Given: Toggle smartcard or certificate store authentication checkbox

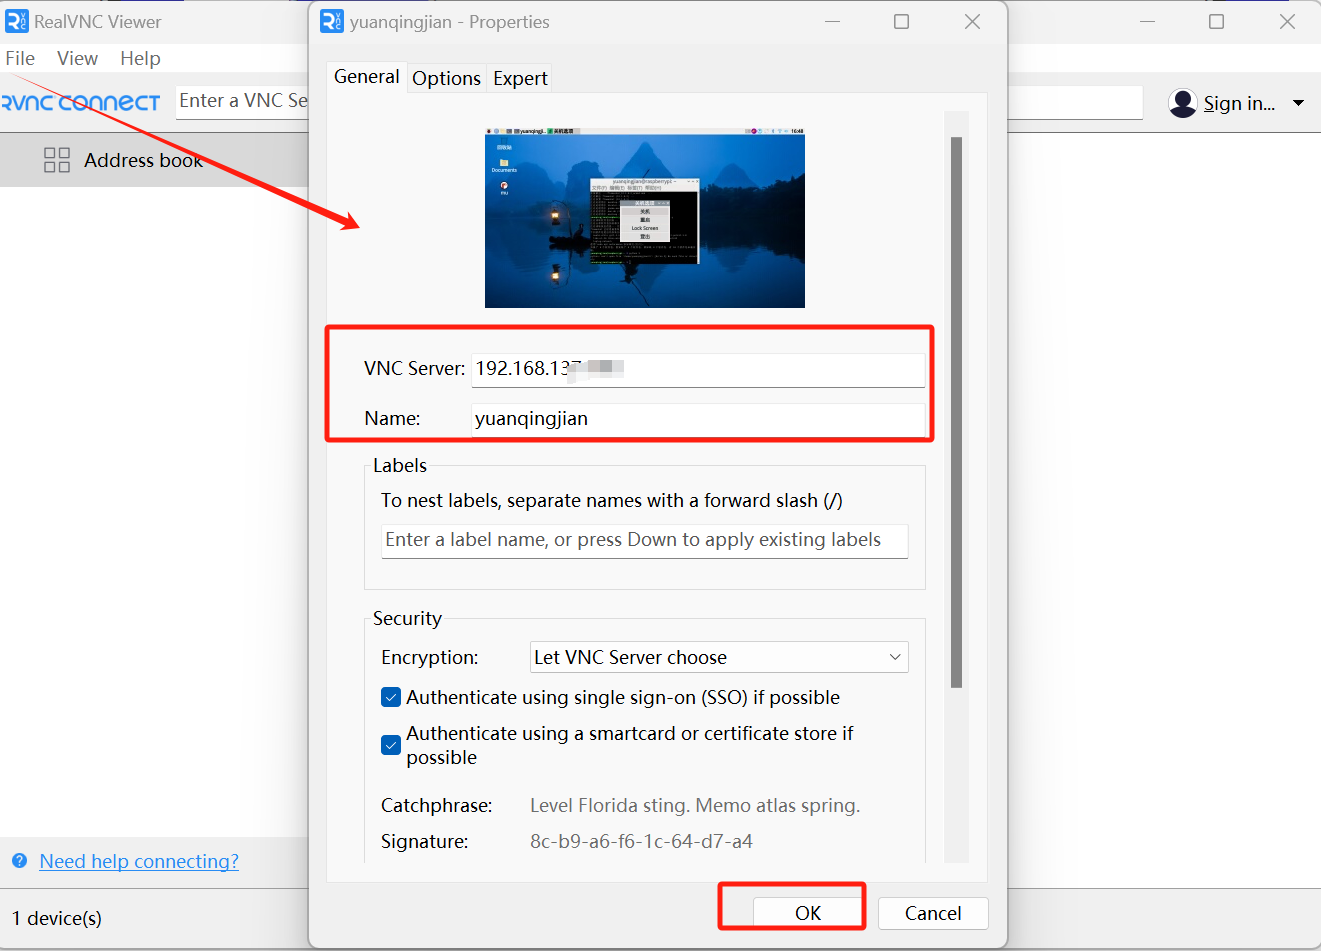Looking at the screenshot, I should (x=392, y=745).
